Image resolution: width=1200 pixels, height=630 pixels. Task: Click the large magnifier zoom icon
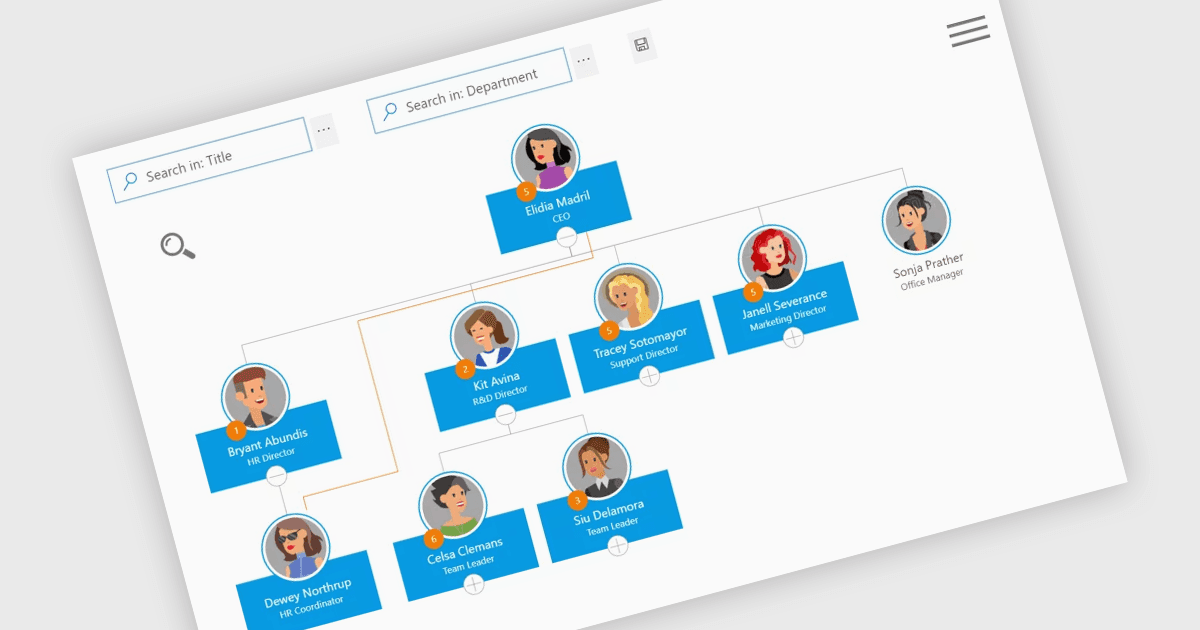pos(178,245)
